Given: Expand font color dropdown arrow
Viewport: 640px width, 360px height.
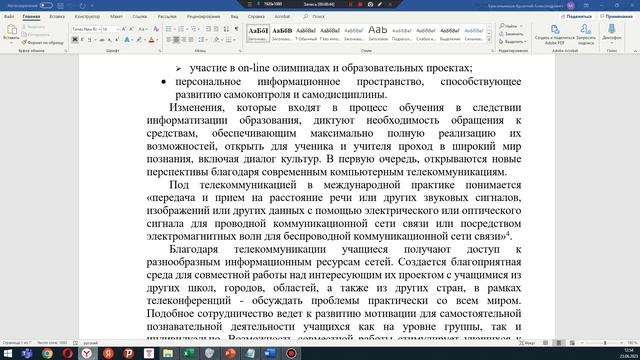Looking at the screenshot, I should pos(157,40).
